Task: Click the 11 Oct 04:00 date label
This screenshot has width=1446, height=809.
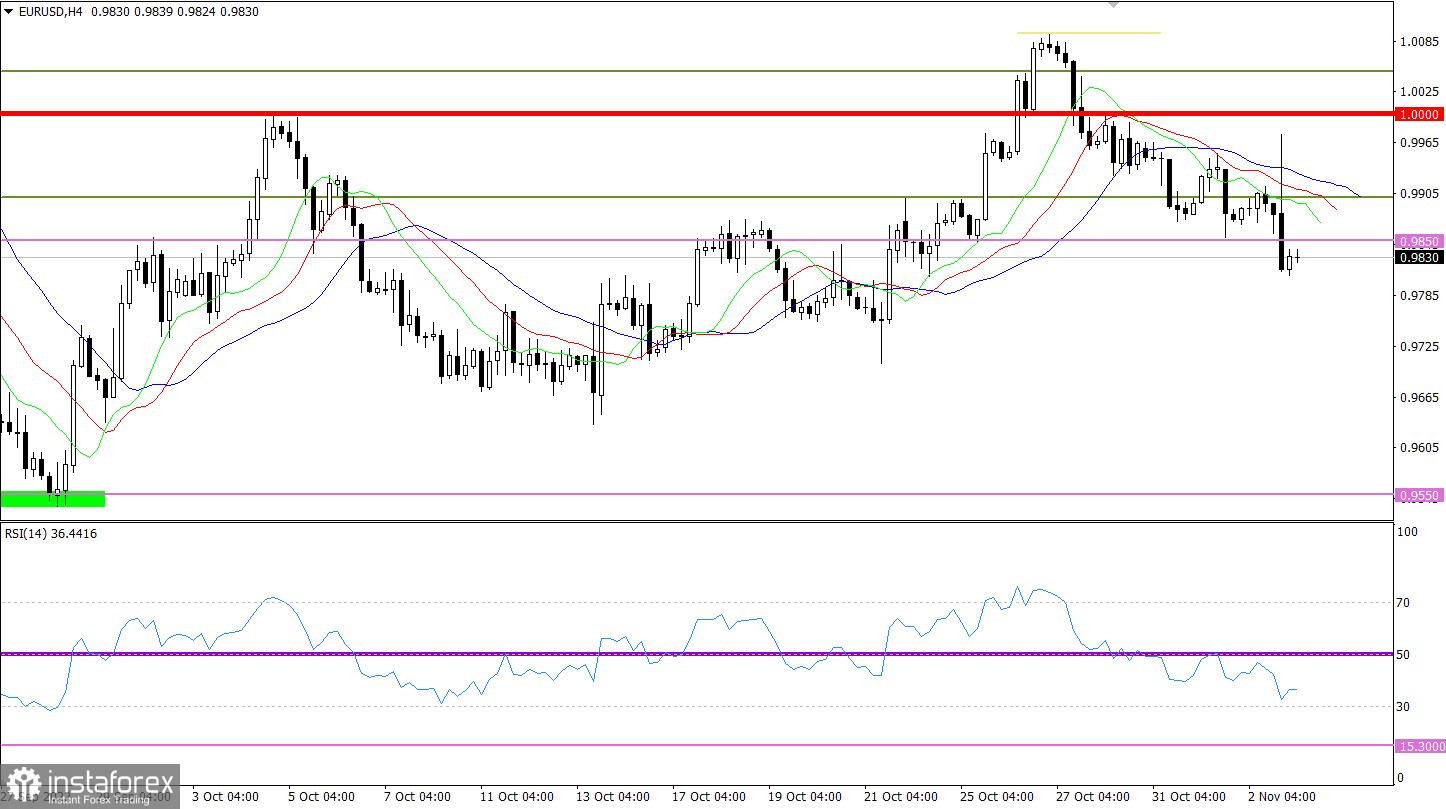Action: 517,797
